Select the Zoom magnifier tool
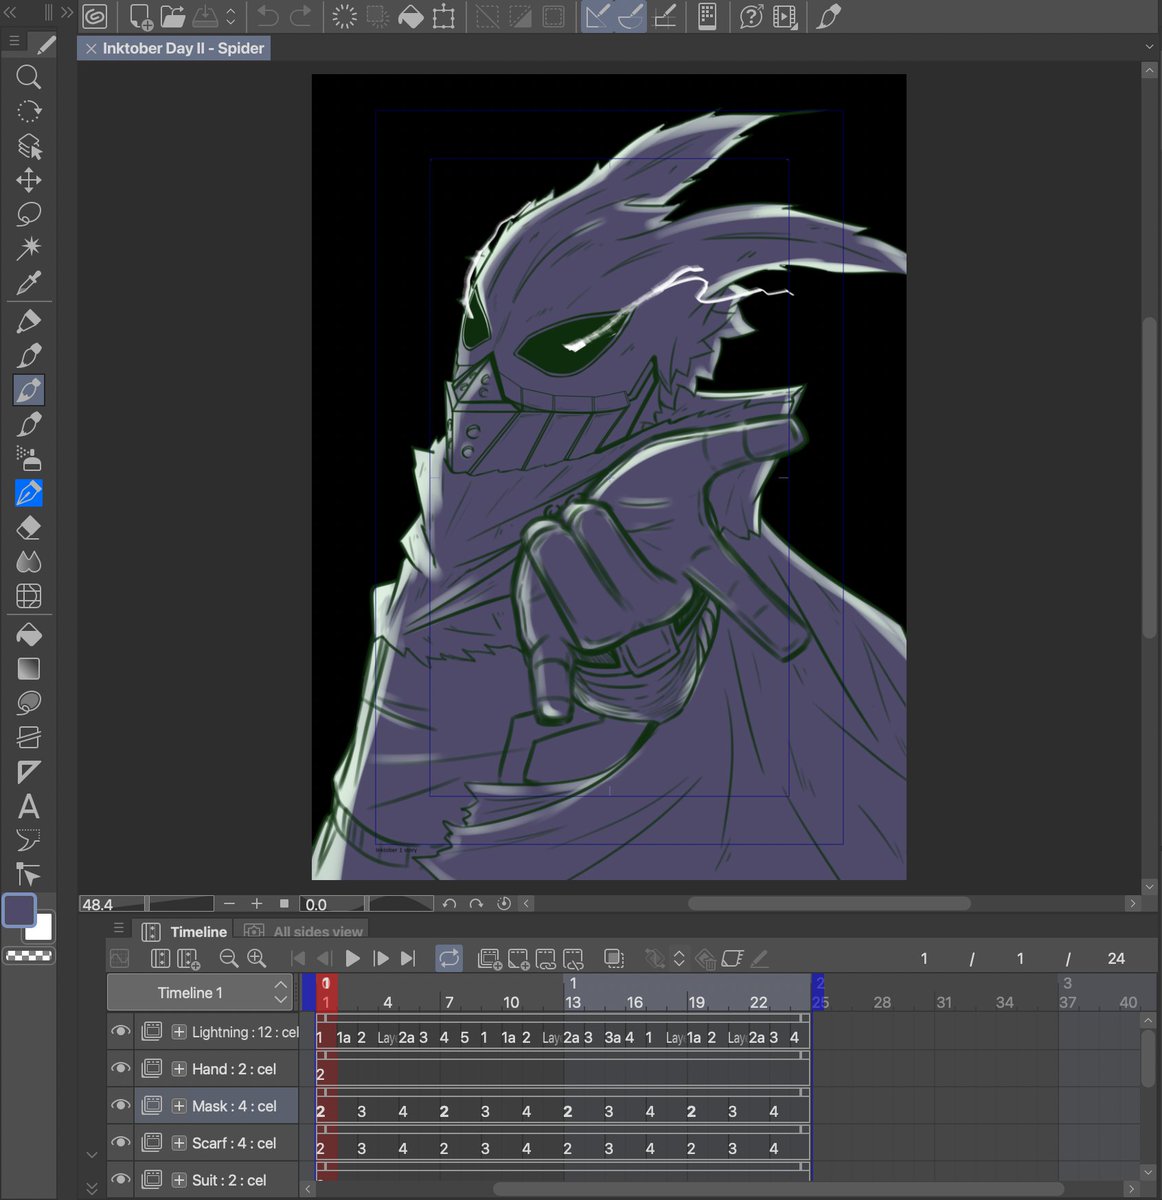This screenshot has width=1162, height=1200. [x=29, y=77]
